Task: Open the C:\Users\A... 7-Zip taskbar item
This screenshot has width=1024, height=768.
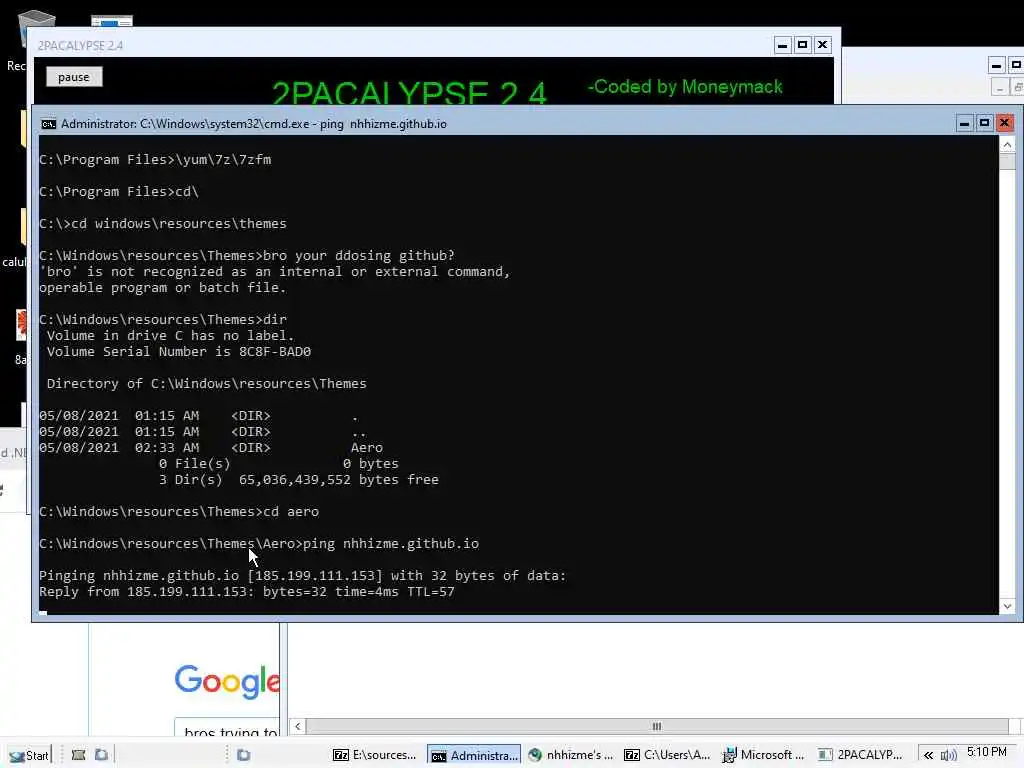Action: pos(667,755)
